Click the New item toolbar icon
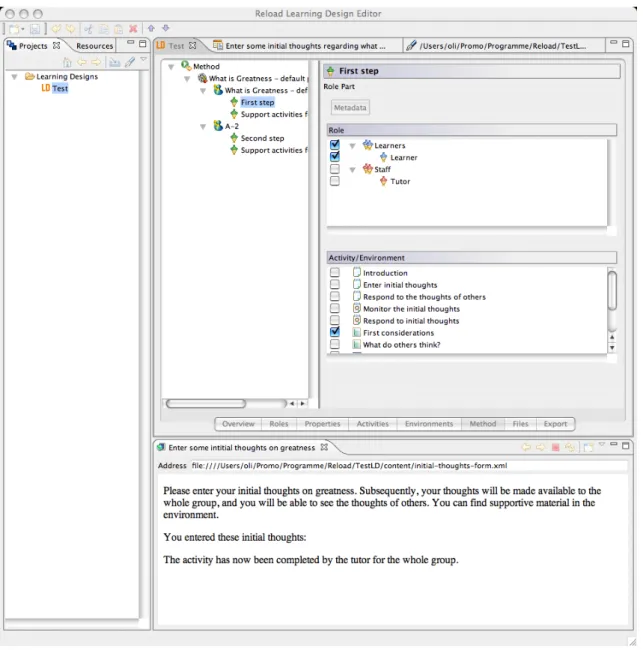 tap(14, 29)
